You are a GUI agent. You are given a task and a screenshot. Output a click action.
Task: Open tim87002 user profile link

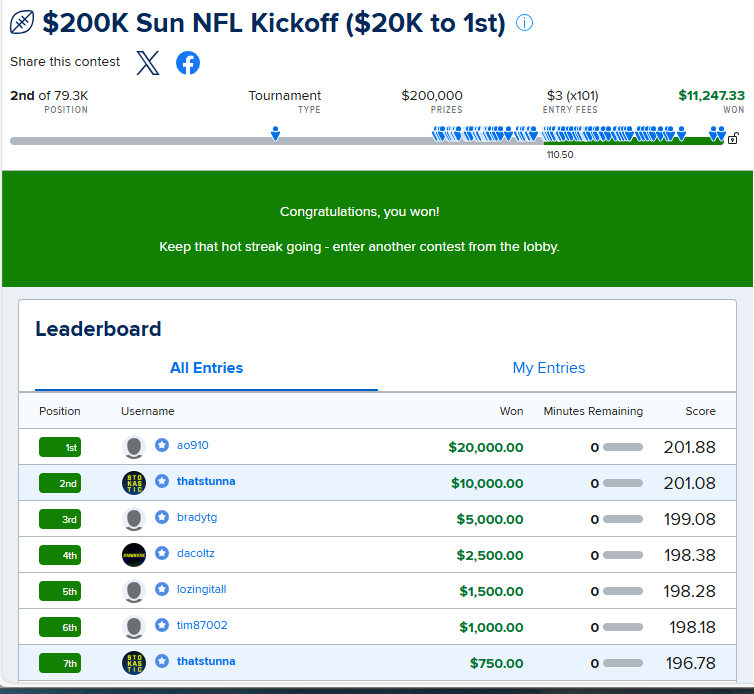[x=202, y=625]
